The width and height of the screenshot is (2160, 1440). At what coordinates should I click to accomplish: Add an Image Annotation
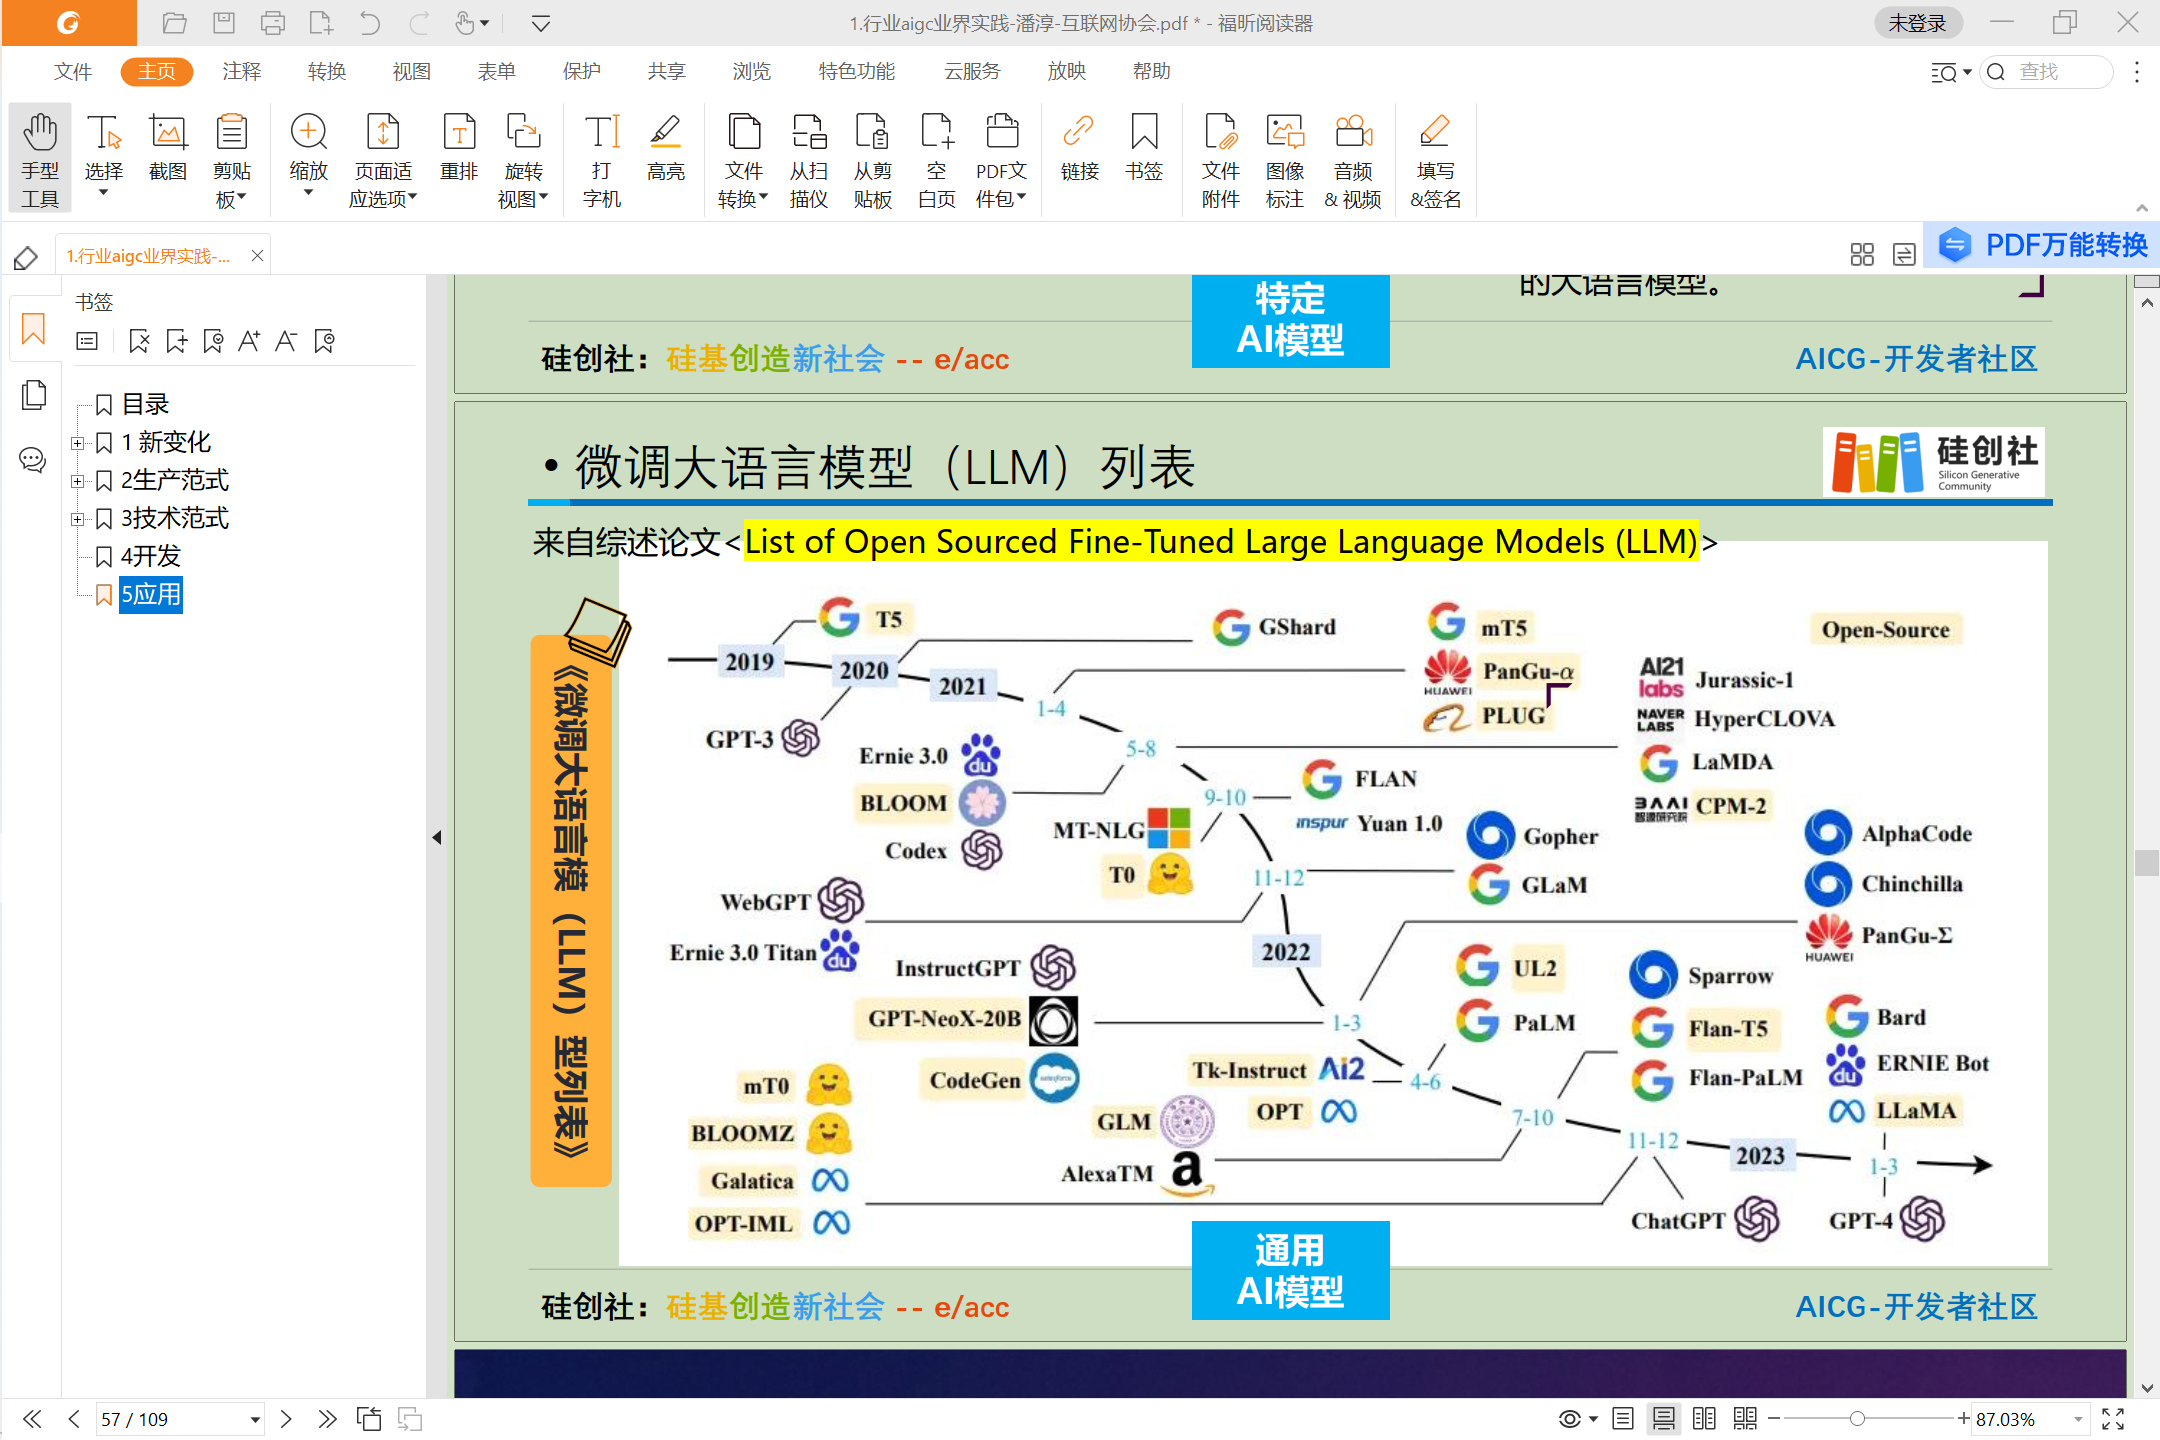(1285, 158)
